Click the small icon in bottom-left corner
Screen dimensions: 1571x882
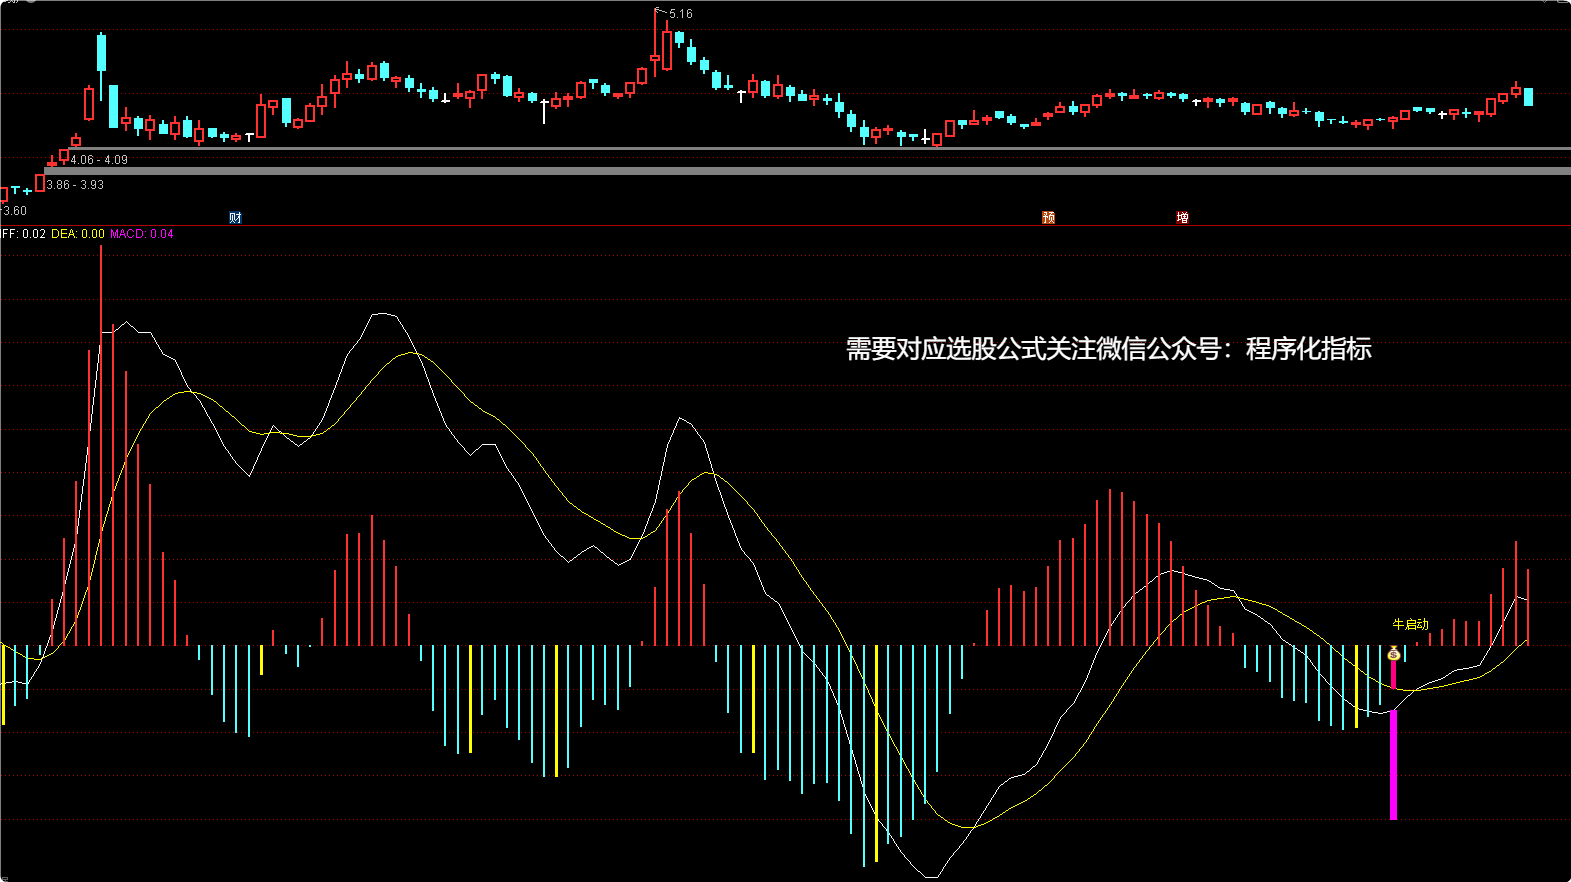tap(4, 877)
